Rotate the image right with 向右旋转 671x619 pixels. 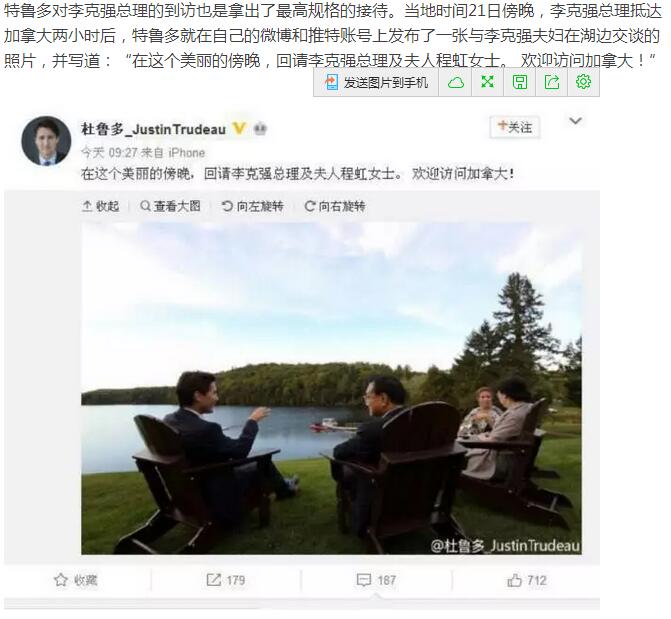pos(335,206)
